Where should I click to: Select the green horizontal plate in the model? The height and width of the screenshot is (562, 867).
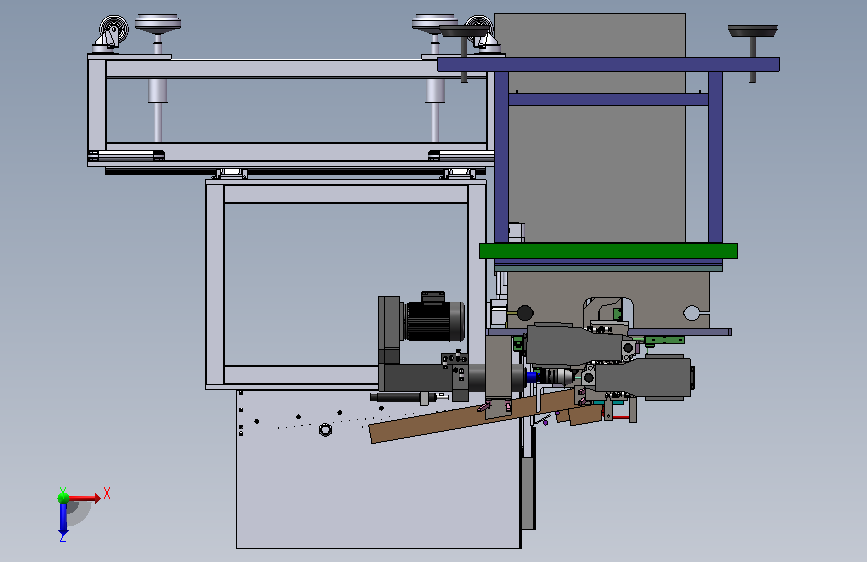point(608,251)
